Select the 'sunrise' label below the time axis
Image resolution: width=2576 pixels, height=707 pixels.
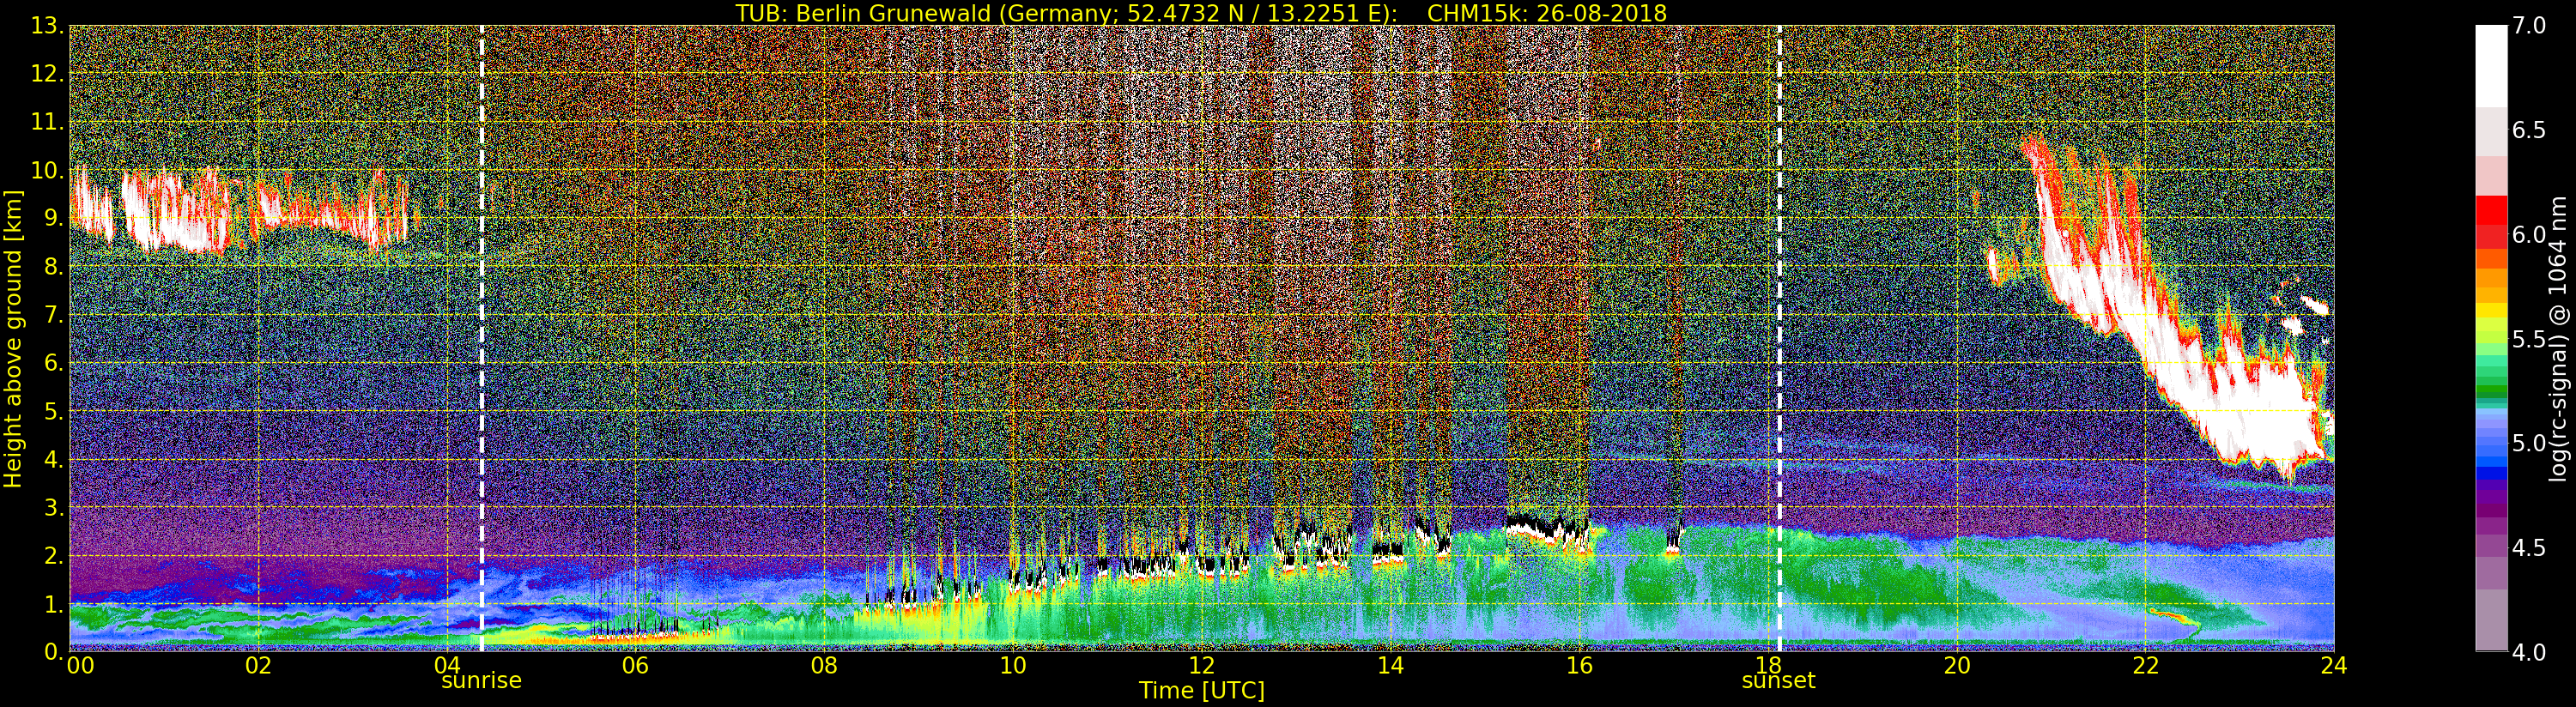(x=481, y=681)
